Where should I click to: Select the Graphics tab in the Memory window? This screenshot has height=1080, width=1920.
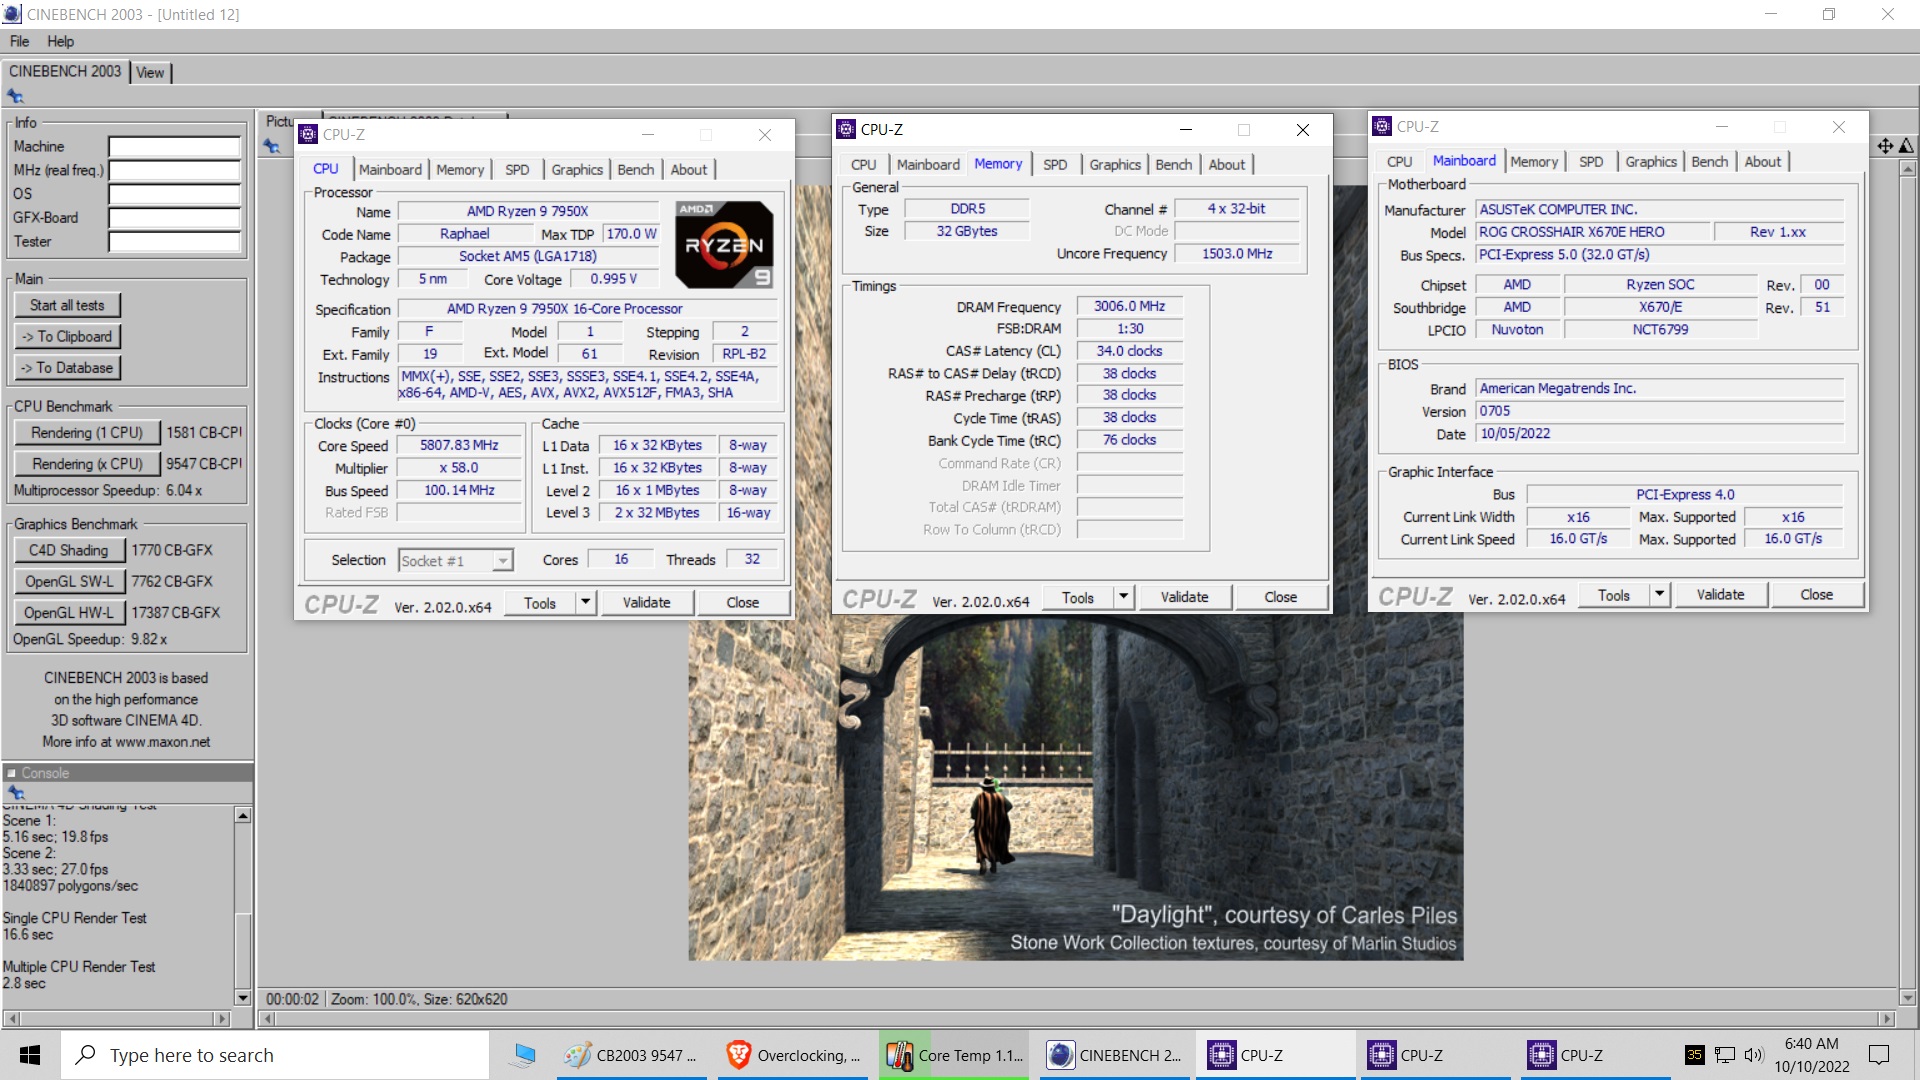click(1115, 165)
